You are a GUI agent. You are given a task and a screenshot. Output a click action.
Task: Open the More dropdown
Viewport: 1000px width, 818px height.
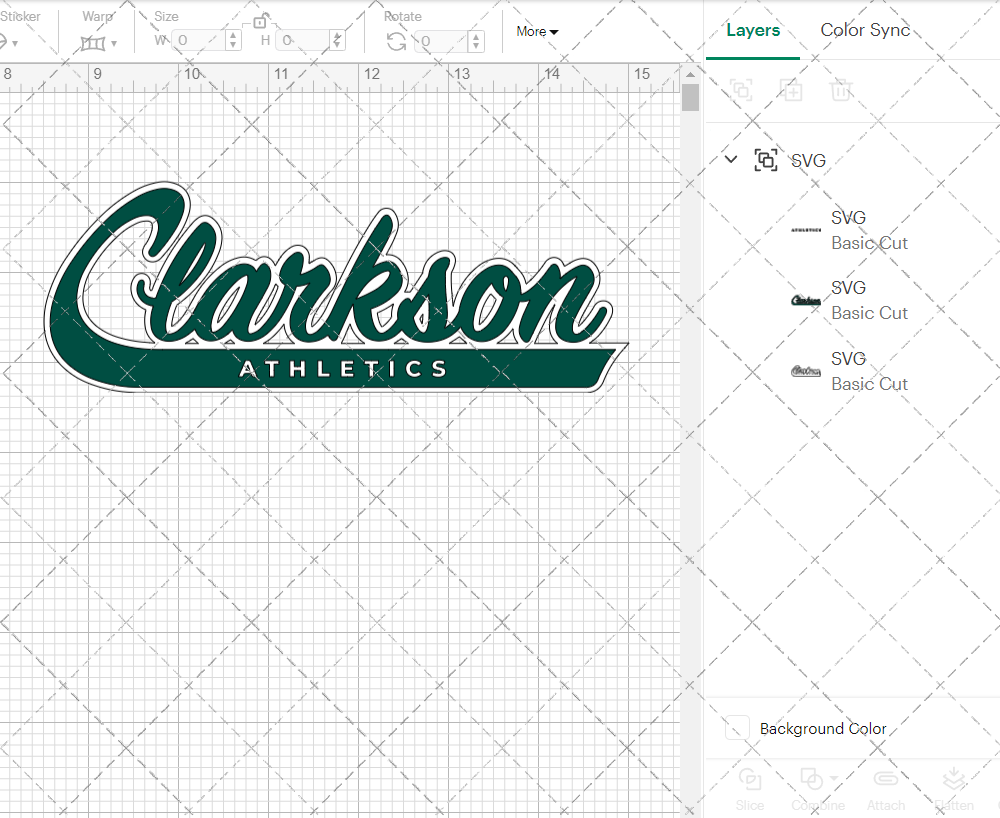click(537, 31)
